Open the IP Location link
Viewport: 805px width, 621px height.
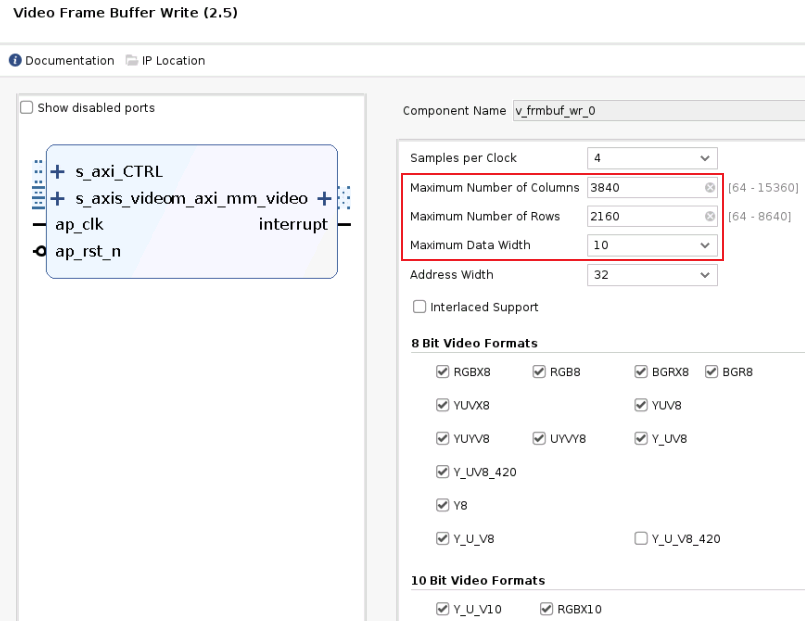173,61
